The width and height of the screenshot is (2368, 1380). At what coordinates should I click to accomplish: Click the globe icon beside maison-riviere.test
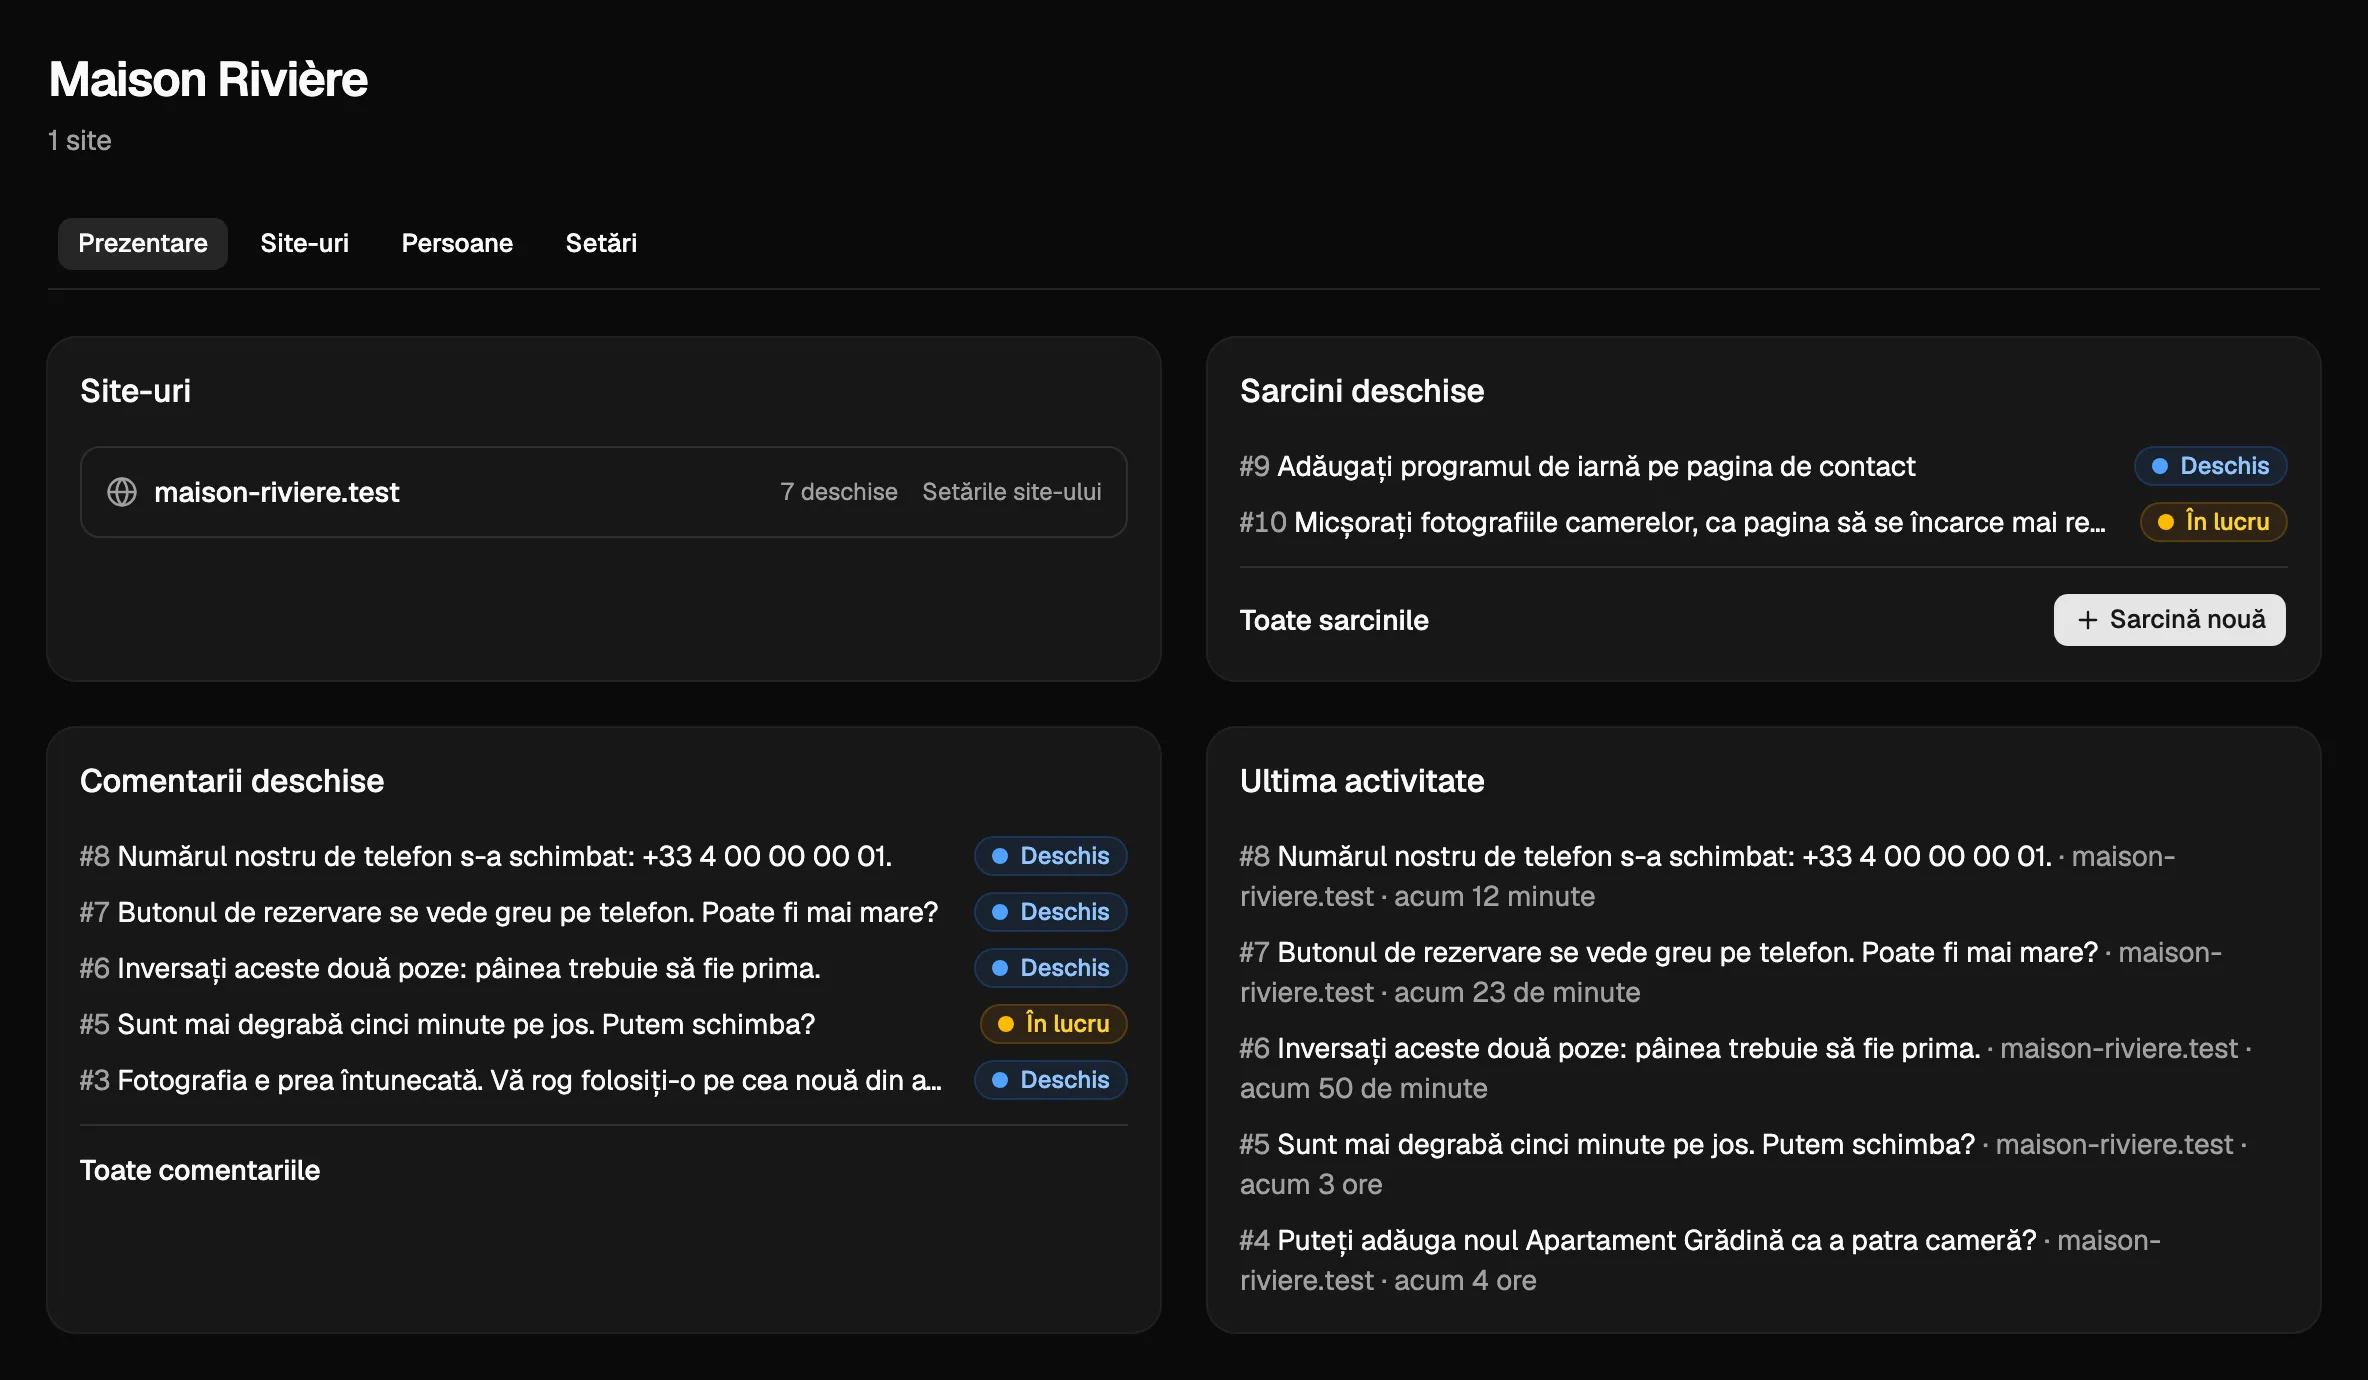pos(122,492)
